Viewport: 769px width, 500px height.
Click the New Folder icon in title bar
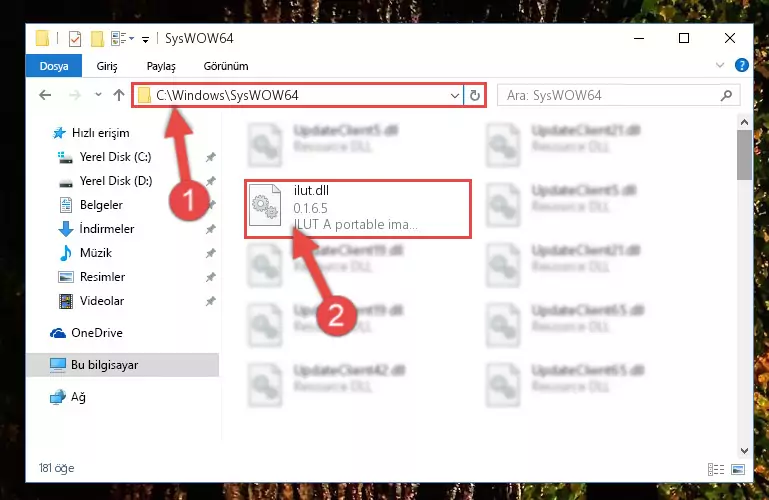pyautogui.click(x=98, y=38)
